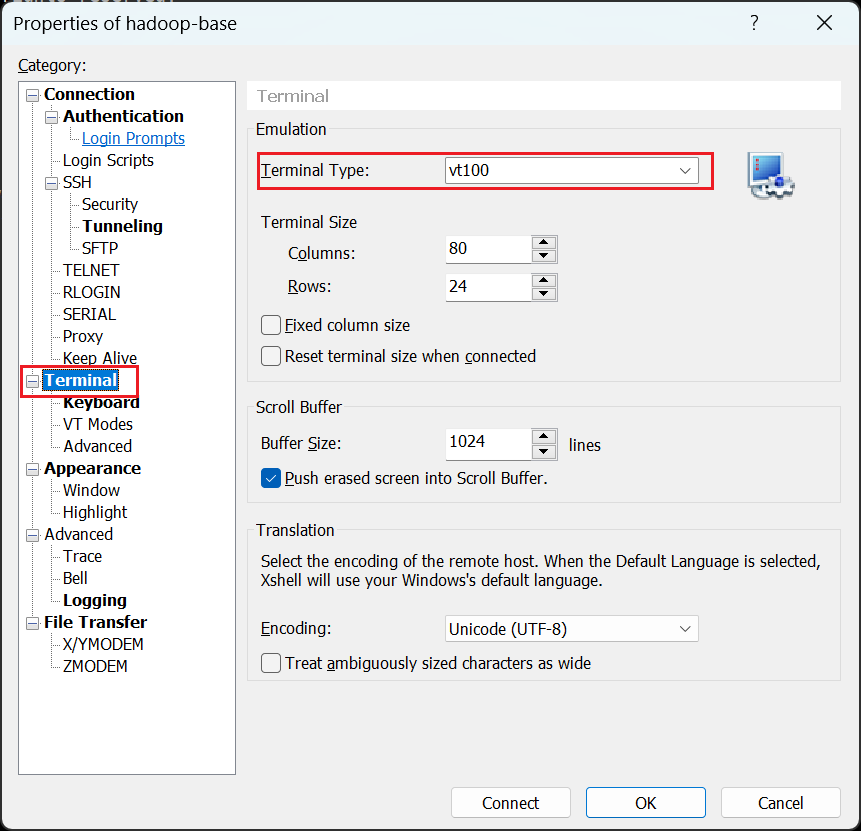Collapse the Appearance tree node
Viewport: 861px width, 831px height.
(x=33, y=469)
